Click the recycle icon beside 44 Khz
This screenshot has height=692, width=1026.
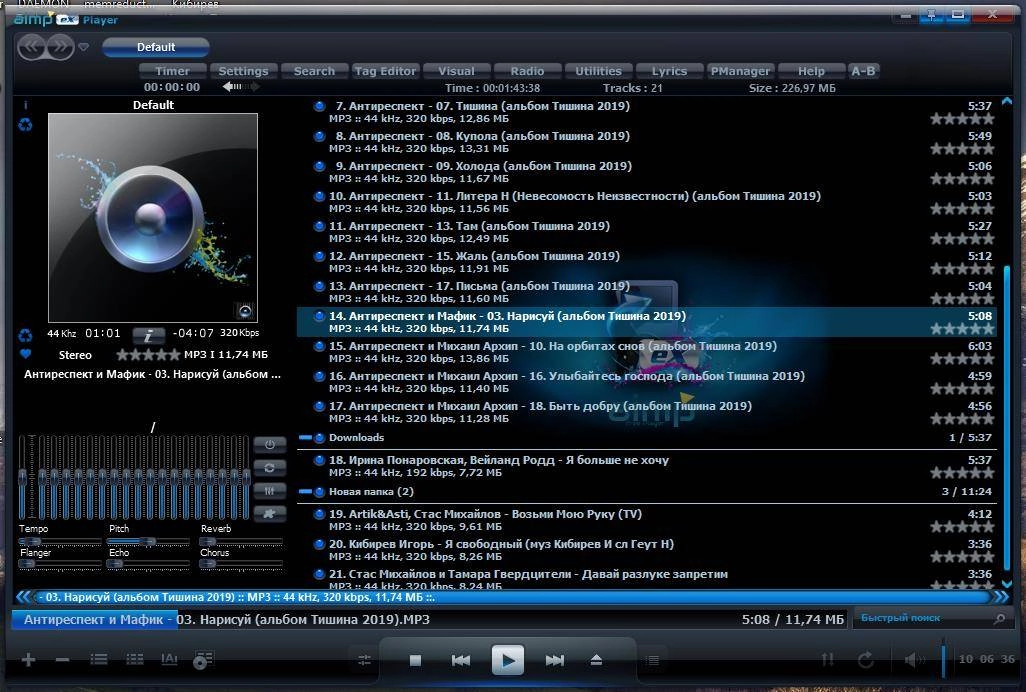[26, 336]
